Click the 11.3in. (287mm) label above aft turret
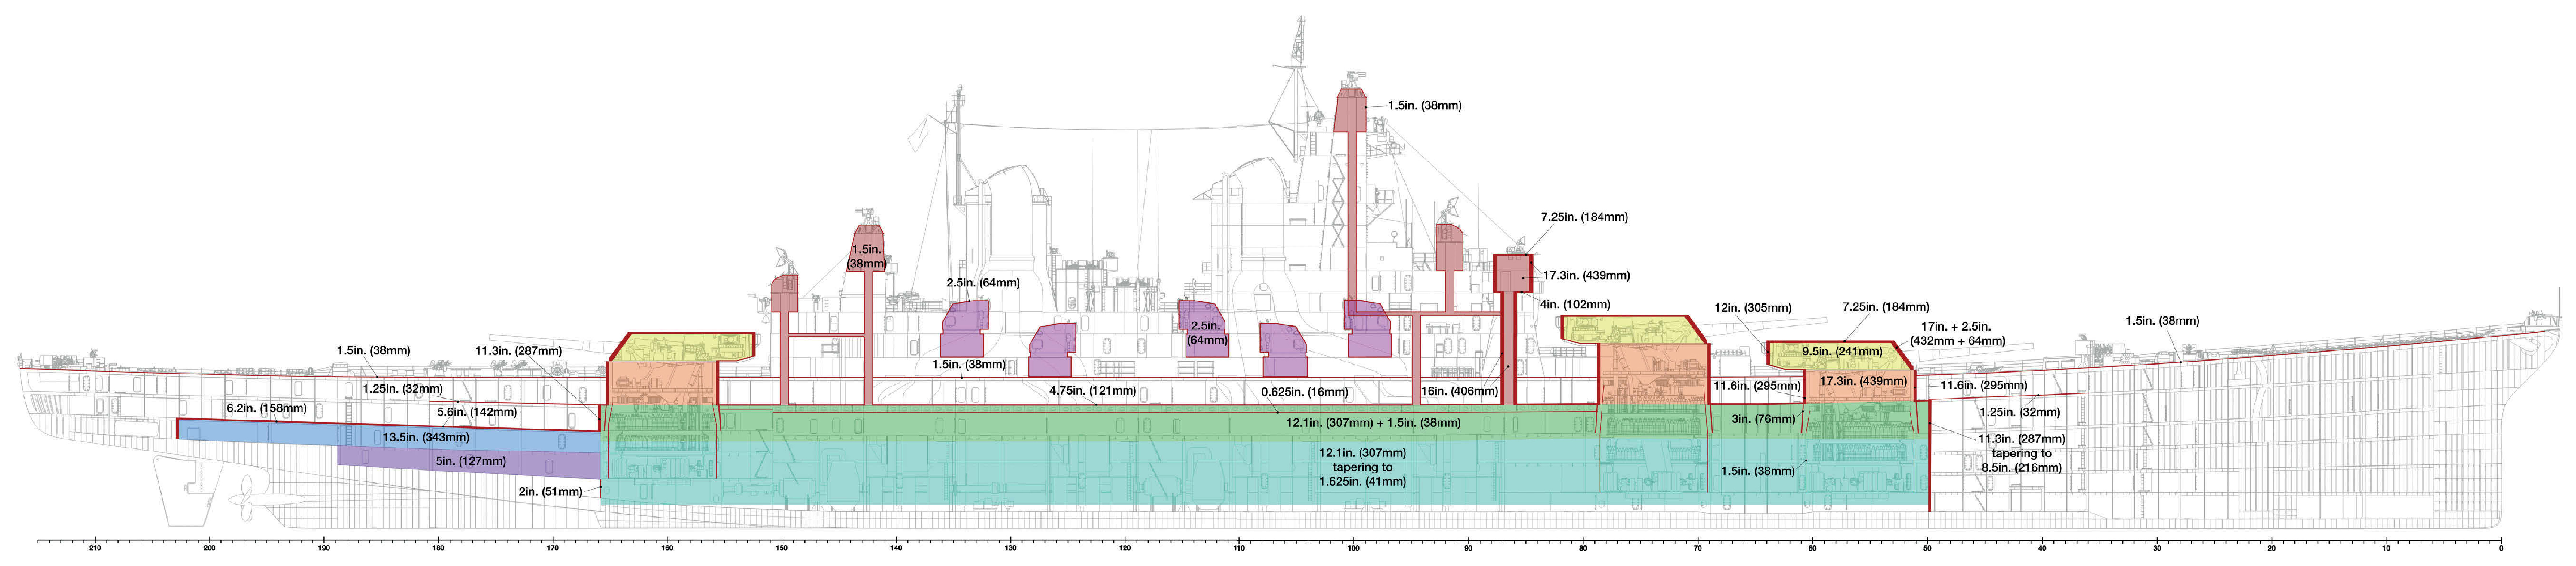Image resolution: width=2576 pixels, height=566 pixels. 518,351
